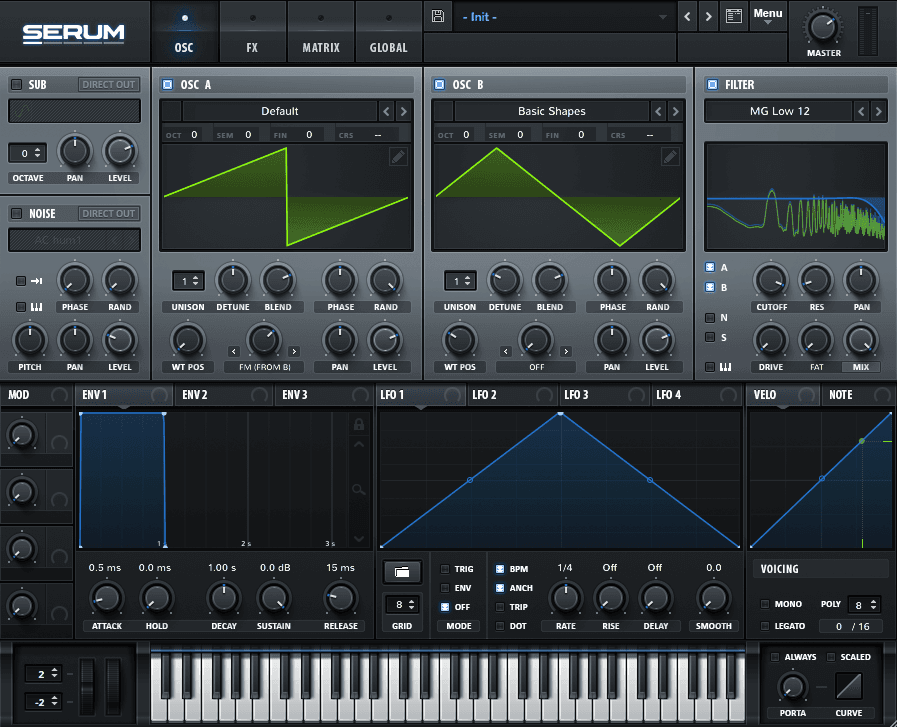Open the preset browser list icon

pos(733,16)
